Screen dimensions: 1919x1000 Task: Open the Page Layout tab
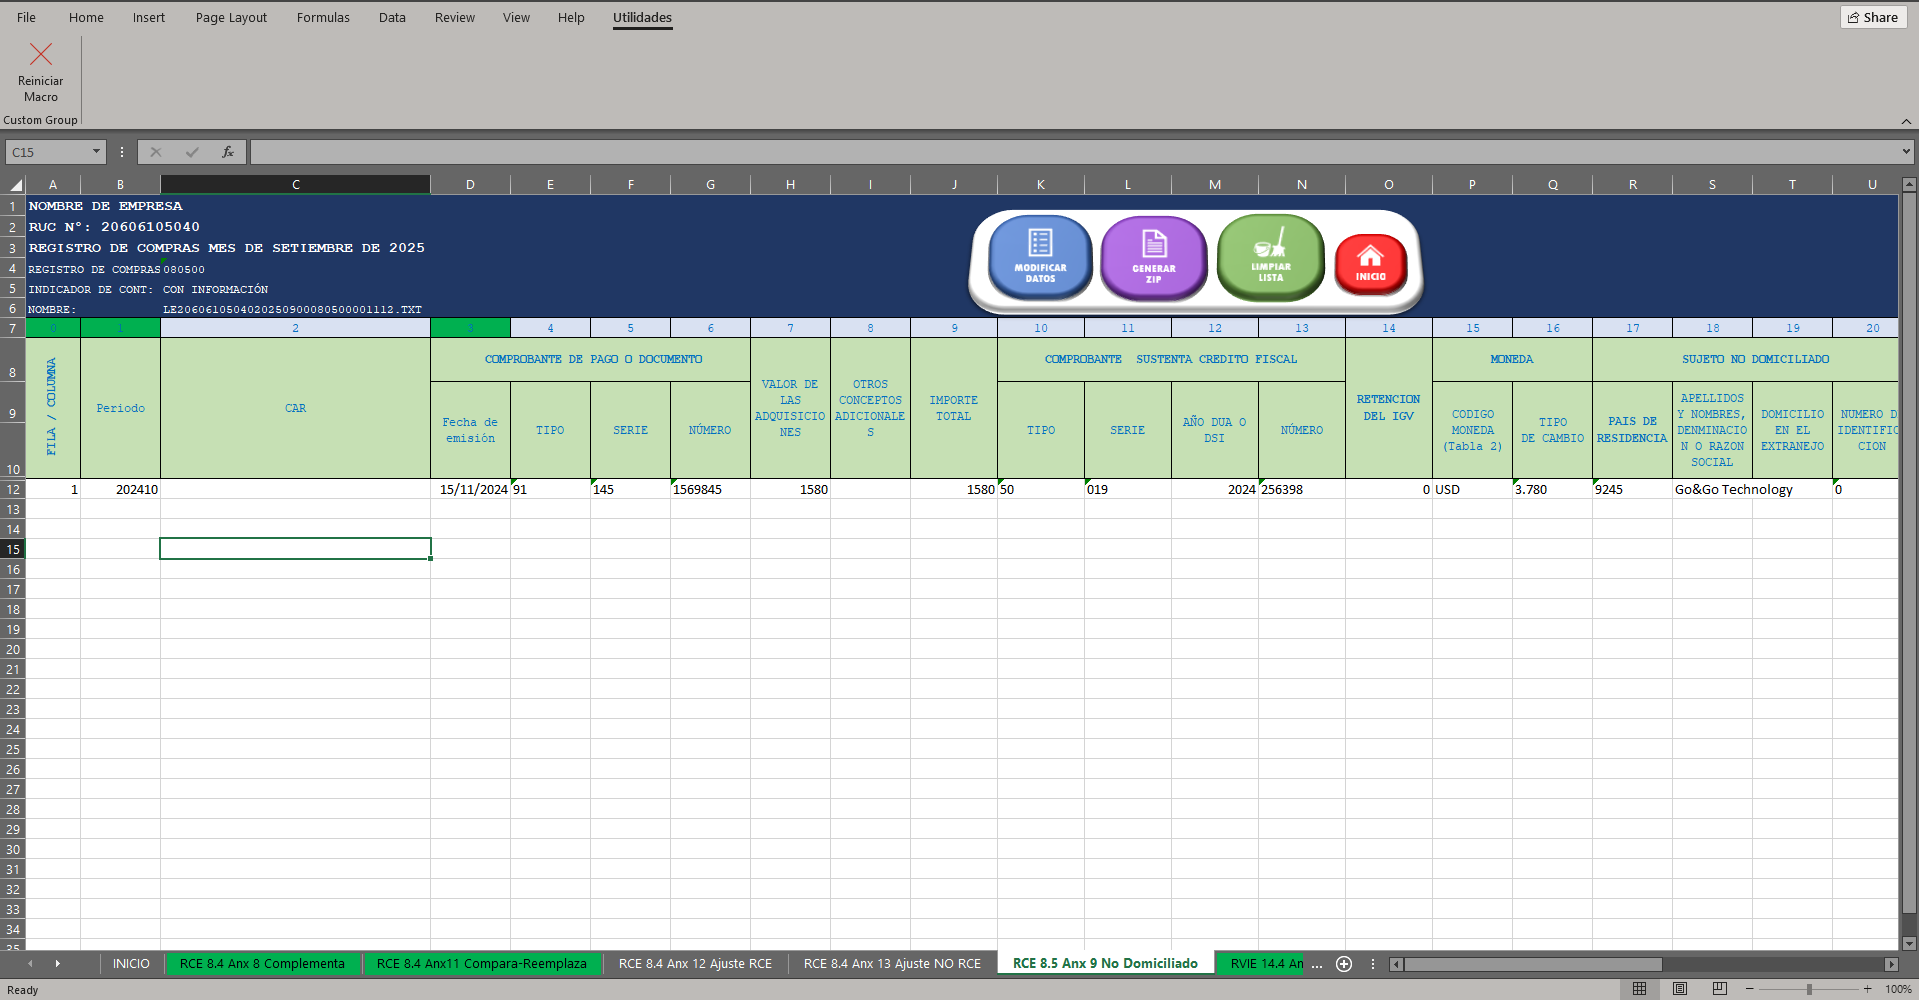231,17
